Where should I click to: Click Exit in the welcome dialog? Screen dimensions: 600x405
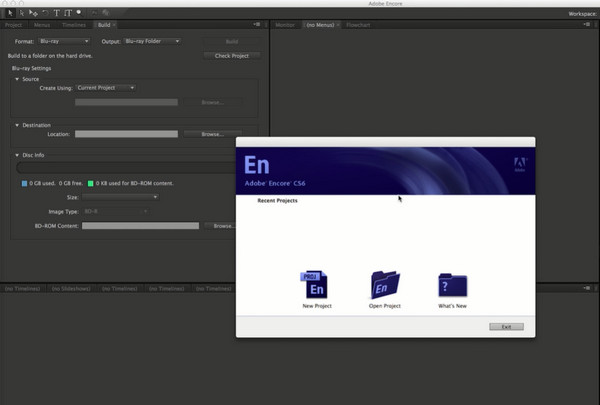(506, 327)
